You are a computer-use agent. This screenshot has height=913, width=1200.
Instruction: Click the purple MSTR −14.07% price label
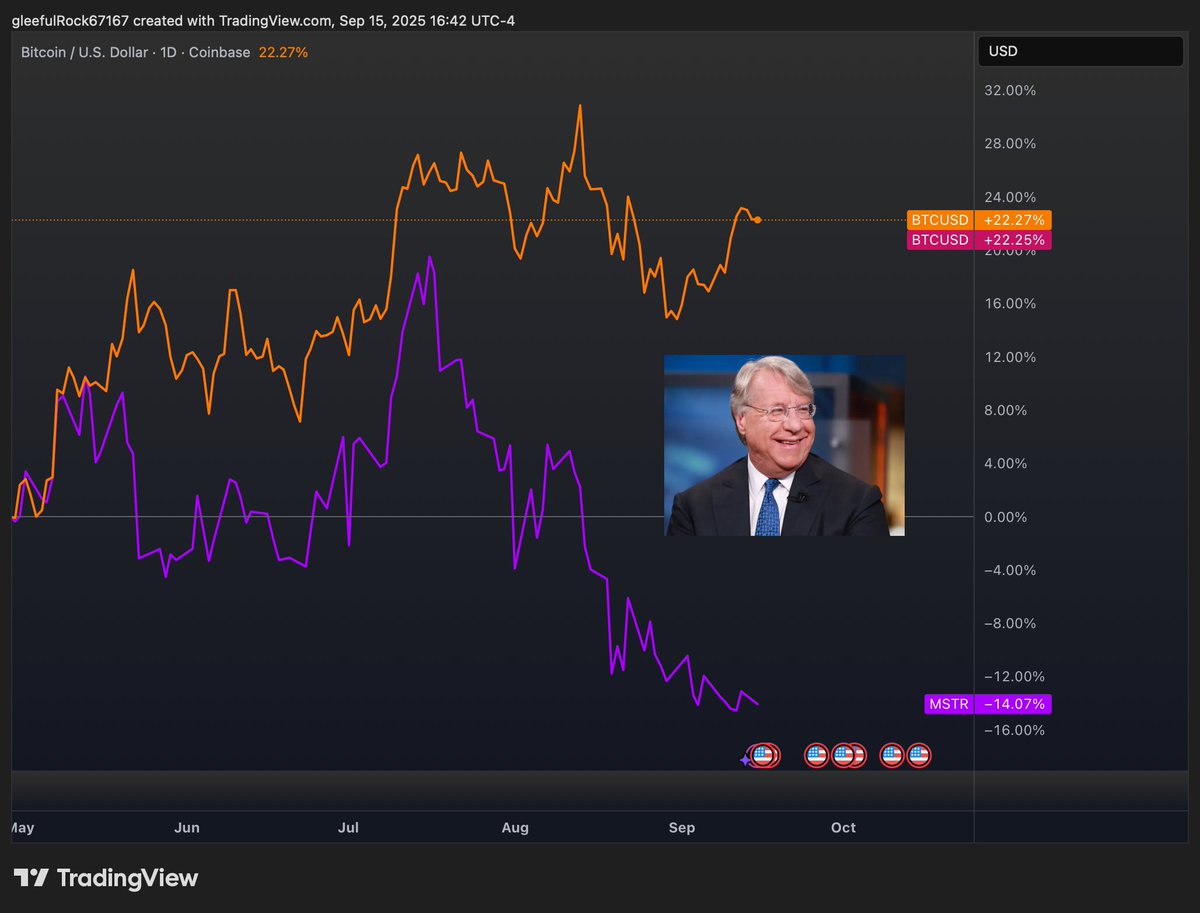[x=989, y=704]
